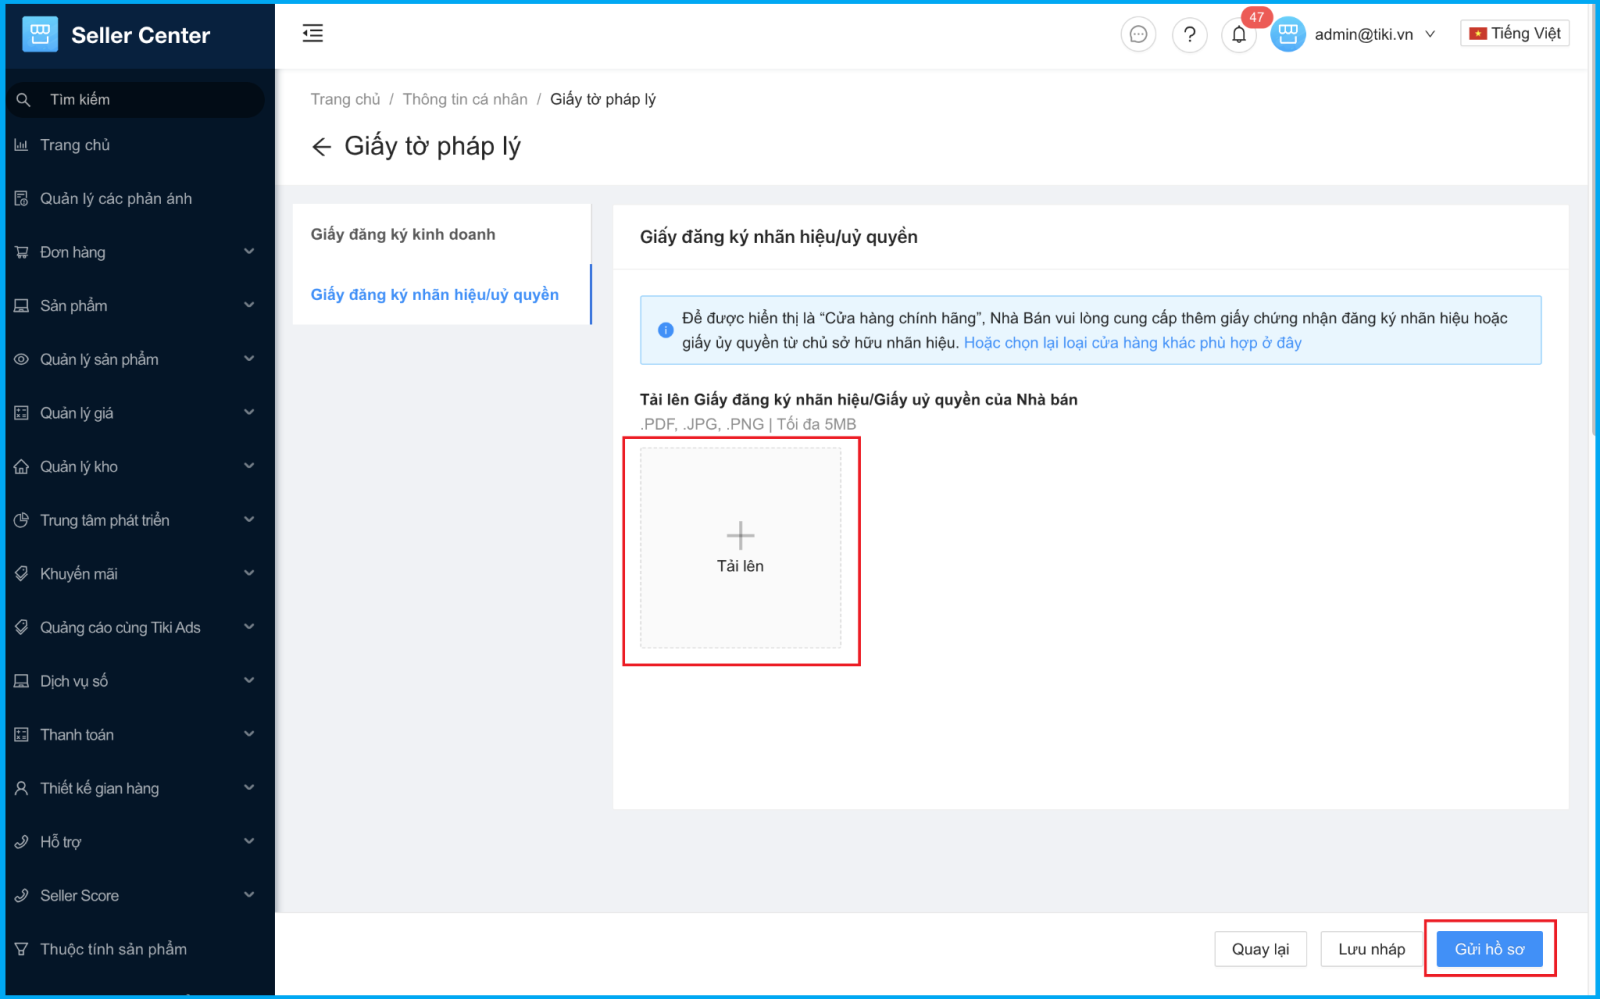Click the Lưu nháp button

click(1371, 949)
